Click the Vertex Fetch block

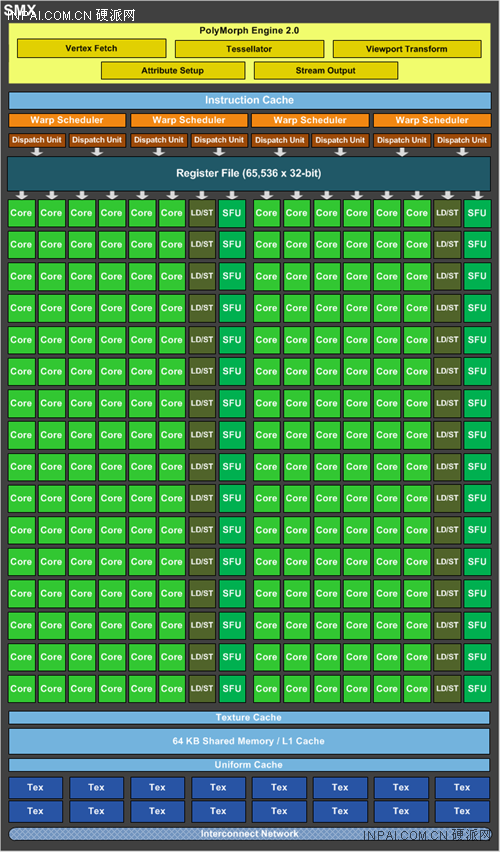coord(91,48)
